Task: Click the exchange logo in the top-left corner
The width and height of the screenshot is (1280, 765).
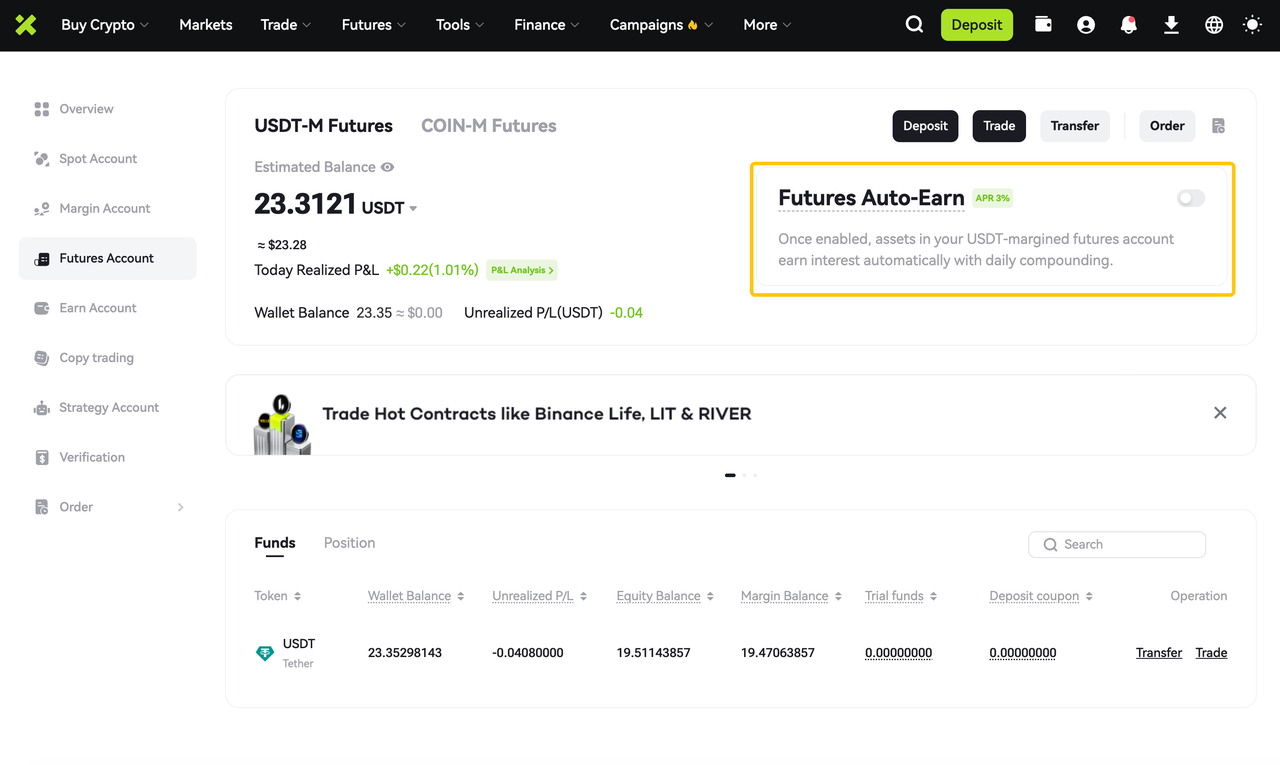Action: click(26, 25)
